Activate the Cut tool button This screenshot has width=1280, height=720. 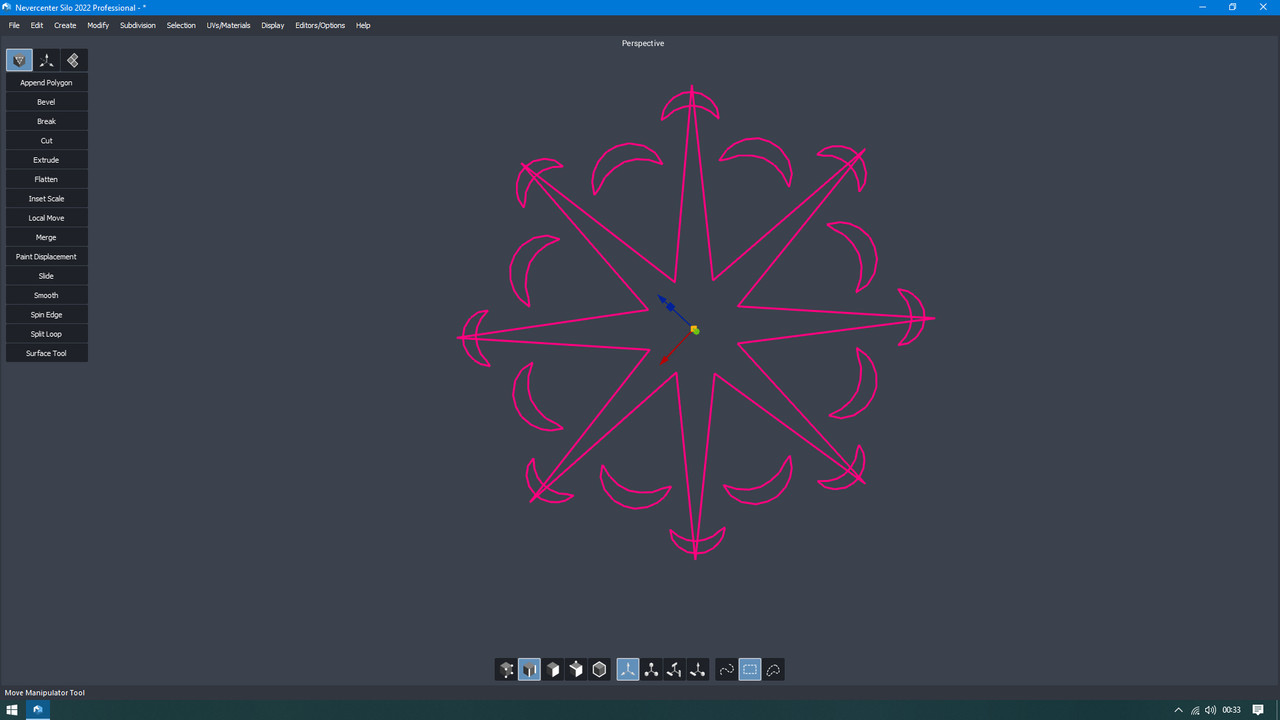pyautogui.click(x=47, y=141)
